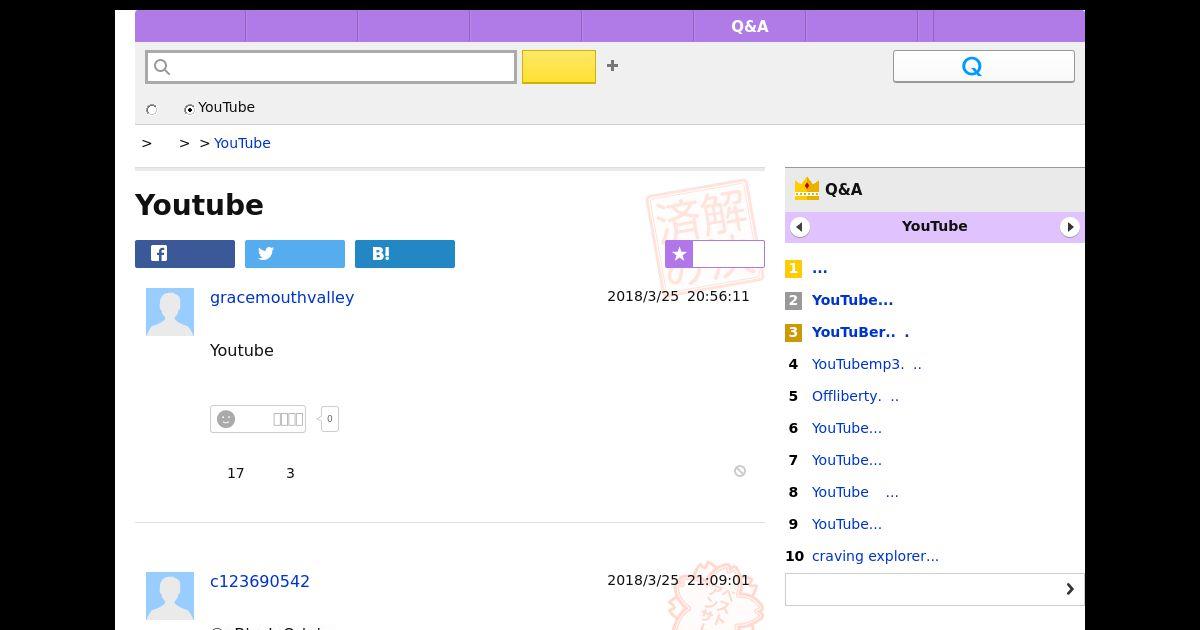Viewport: 1200px width, 630px height.
Task: Click the gold rank 1 badge
Action: click(793, 268)
